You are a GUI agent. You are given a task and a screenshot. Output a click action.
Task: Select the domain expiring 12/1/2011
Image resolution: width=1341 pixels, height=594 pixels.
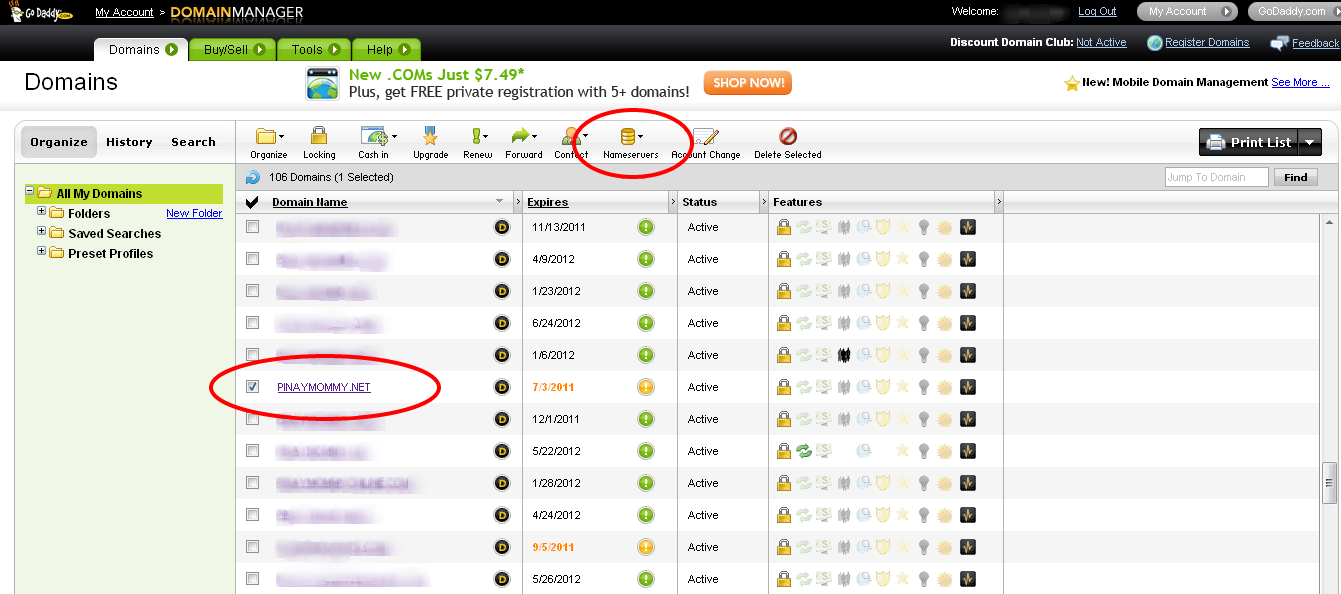(253, 419)
